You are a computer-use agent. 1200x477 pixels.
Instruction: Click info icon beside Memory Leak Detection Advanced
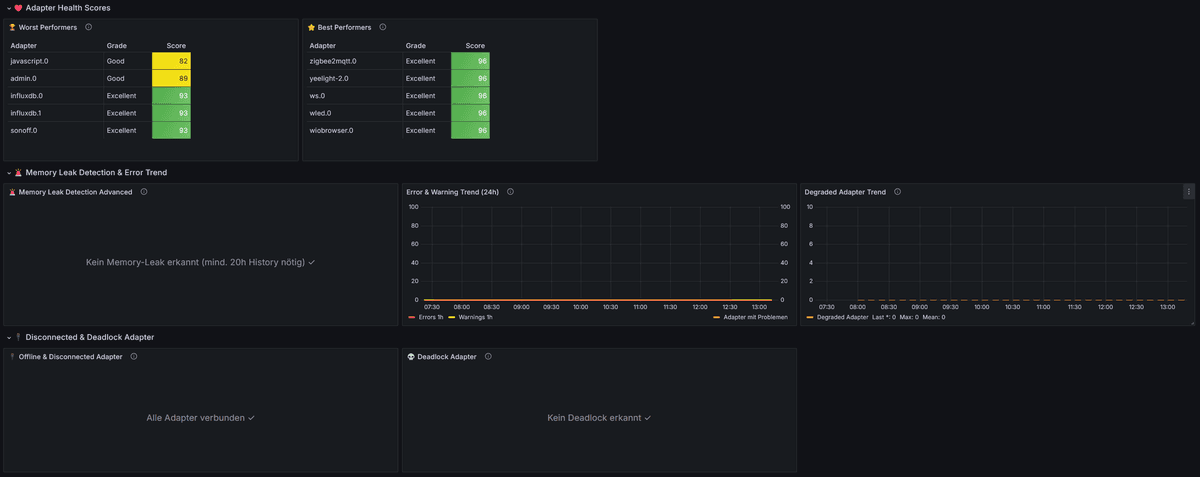coord(144,192)
